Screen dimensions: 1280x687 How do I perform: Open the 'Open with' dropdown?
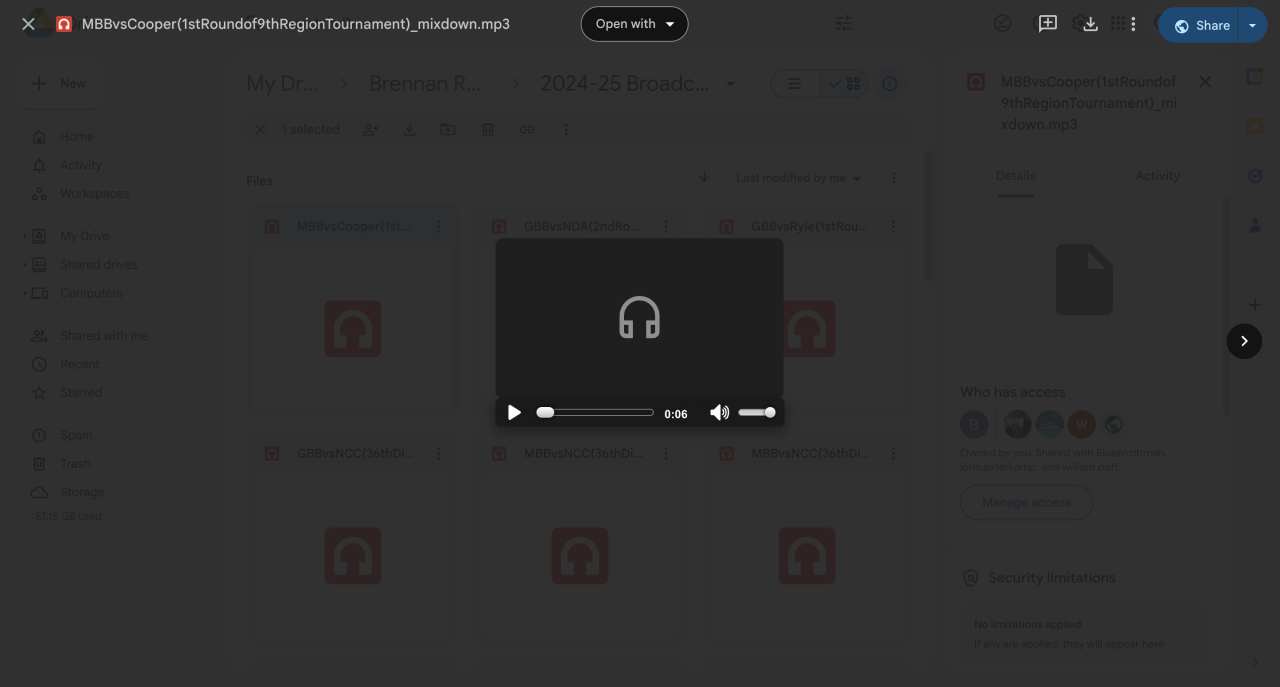pos(634,24)
